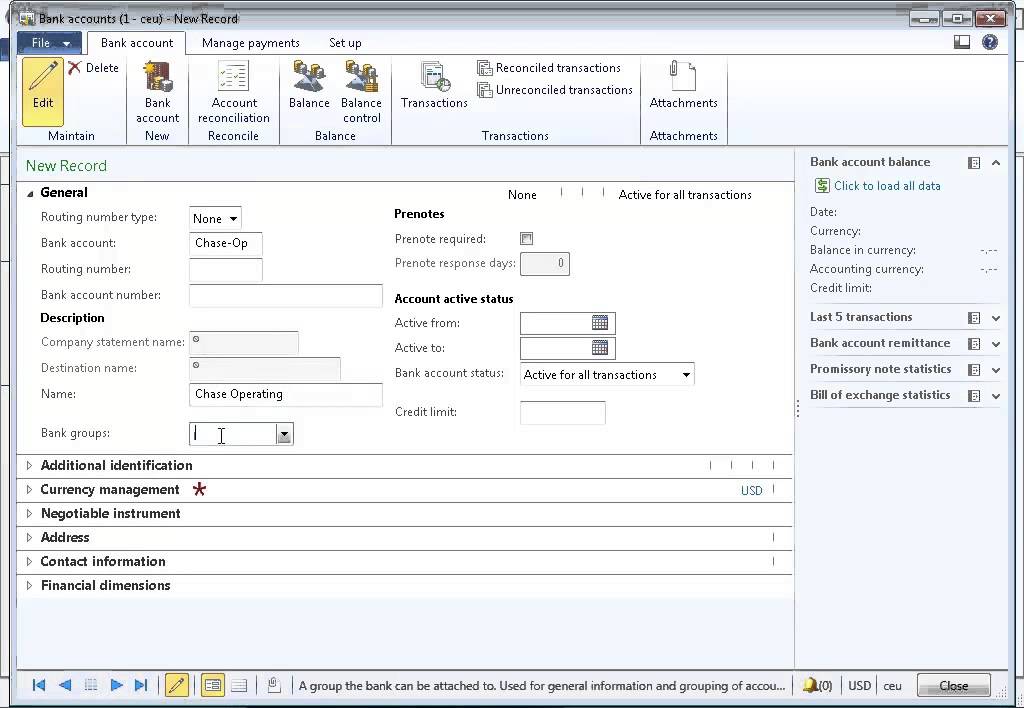Click document handling icon in status bar
The image size is (1024, 708).
(274, 685)
